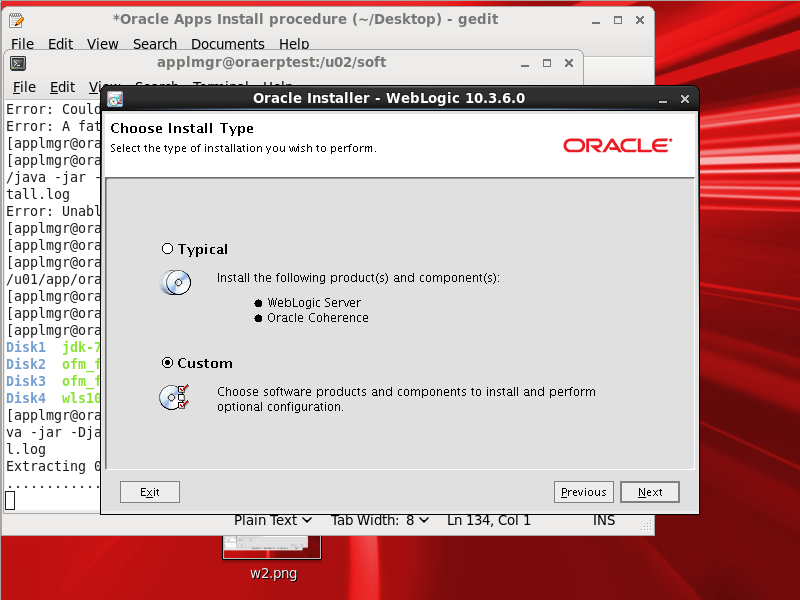The height and width of the screenshot is (600, 800).
Task: Open Tab Width dropdown in gedit
Action: coord(380,520)
